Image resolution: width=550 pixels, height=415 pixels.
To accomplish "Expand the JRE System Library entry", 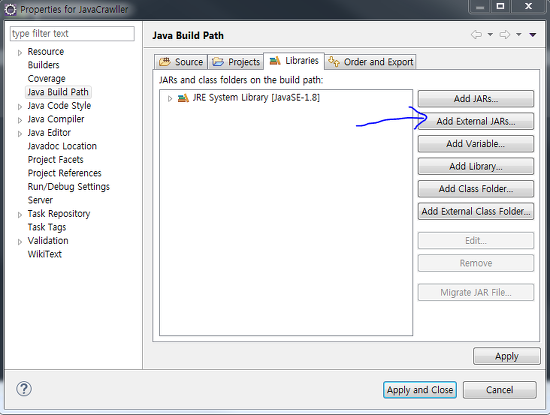I will pos(170,99).
